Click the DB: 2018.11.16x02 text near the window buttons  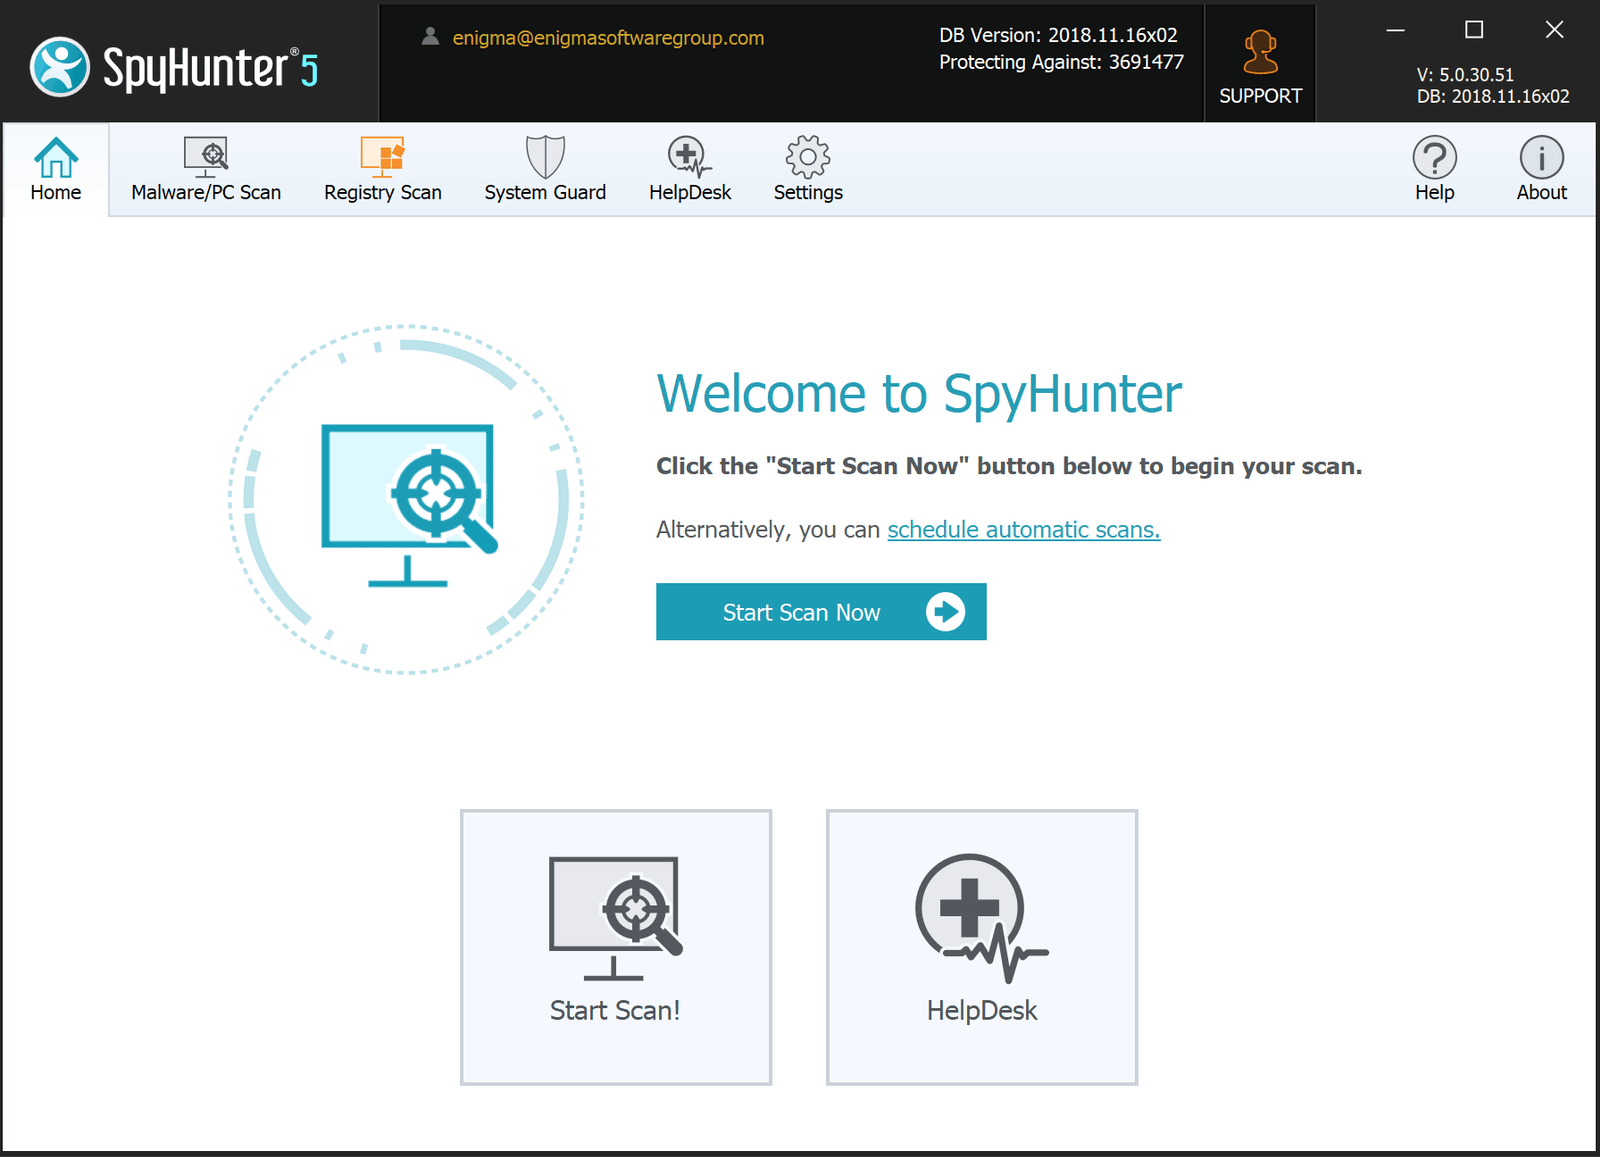click(1493, 97)
